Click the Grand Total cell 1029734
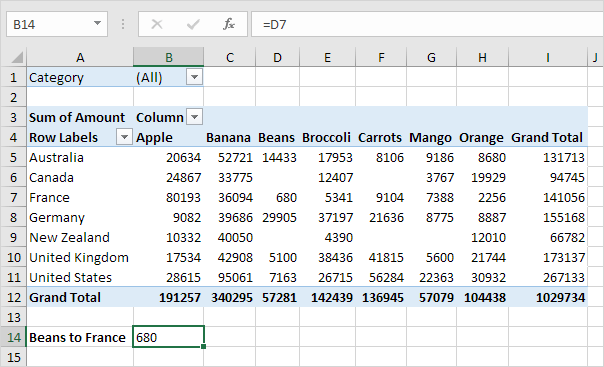Viewport: 604px width, 367px height. 548,297
